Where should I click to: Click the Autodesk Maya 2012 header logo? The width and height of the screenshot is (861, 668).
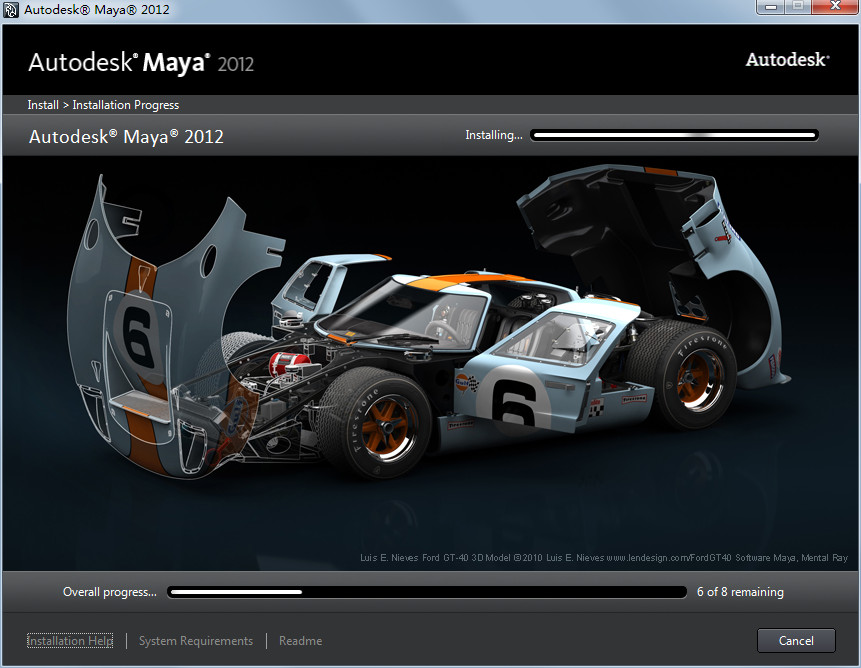141,63
